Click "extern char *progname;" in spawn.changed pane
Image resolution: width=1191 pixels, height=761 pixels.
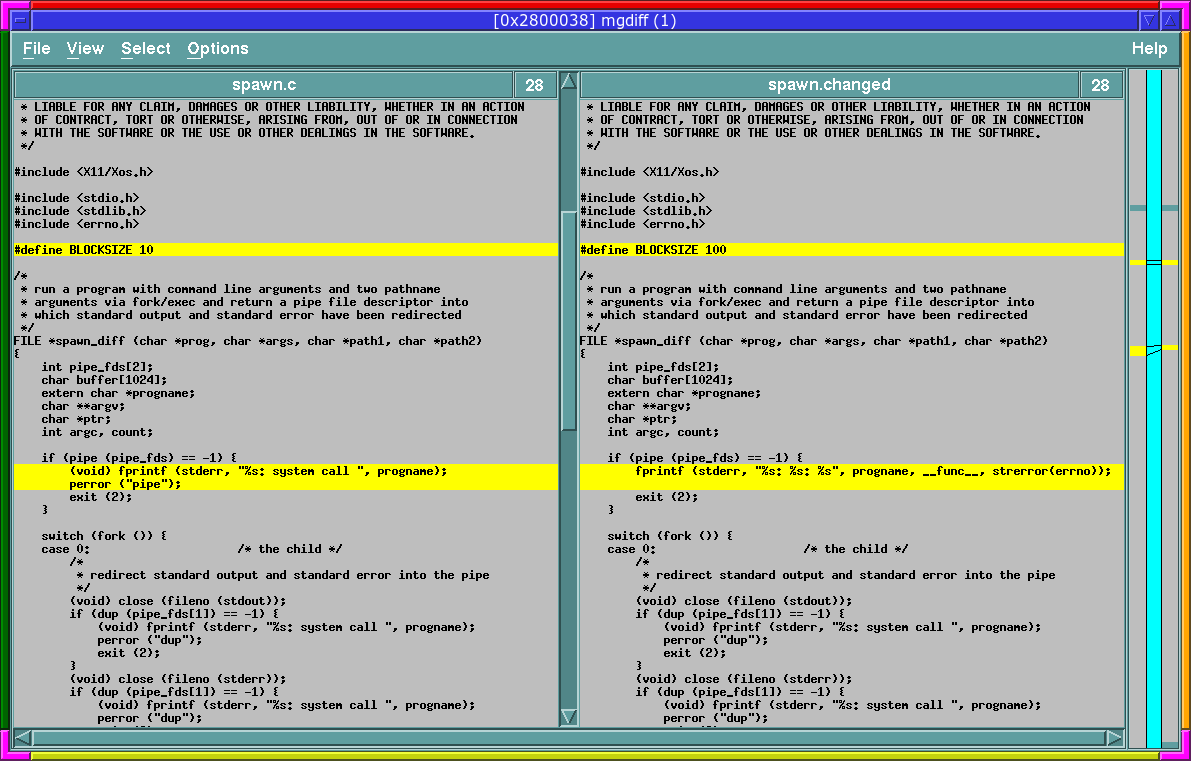(x=684, y=393)
